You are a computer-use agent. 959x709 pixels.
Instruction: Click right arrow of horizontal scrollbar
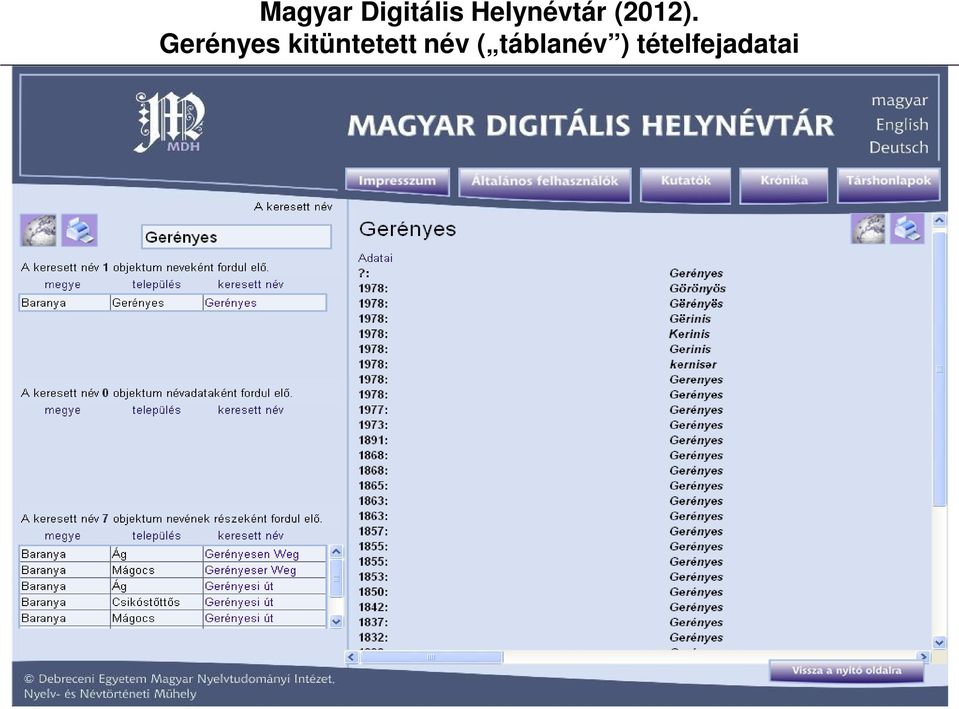[924, 657]
